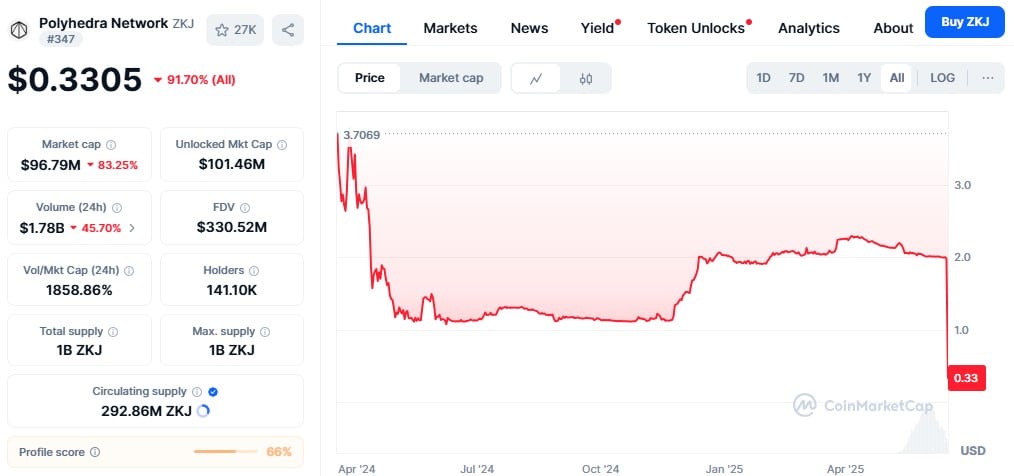Switch to candlestick chart icon
1014x476 pixels.
[586, 78]
